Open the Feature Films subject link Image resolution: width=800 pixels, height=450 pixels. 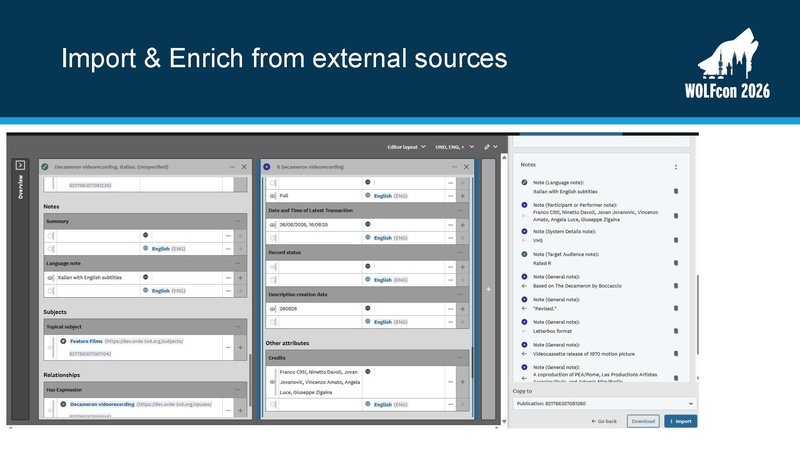pyautogui.click(x=86, y=341)
